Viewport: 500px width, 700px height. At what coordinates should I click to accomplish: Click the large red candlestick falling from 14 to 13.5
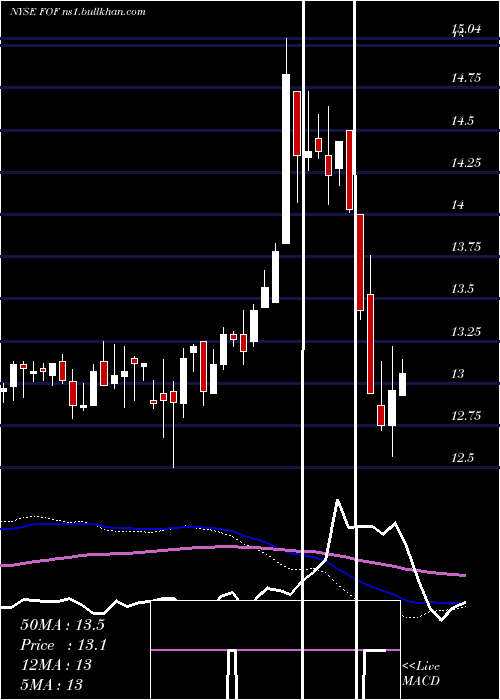[x=360, y=262]
